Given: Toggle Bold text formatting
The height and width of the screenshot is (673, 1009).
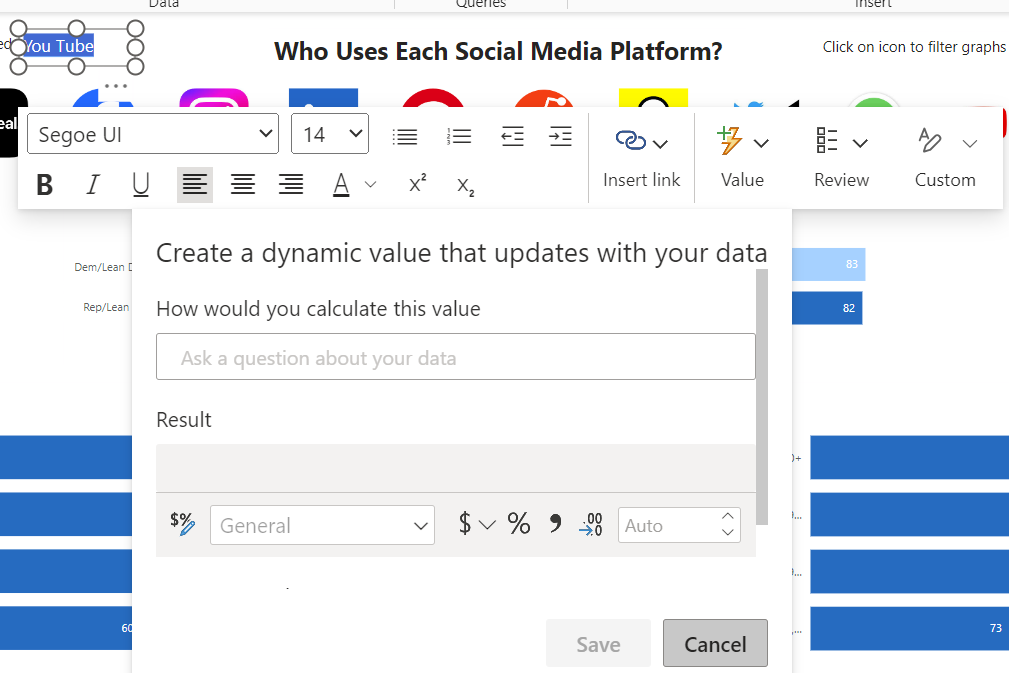Looking at the screenshot, I should (44, 185).
